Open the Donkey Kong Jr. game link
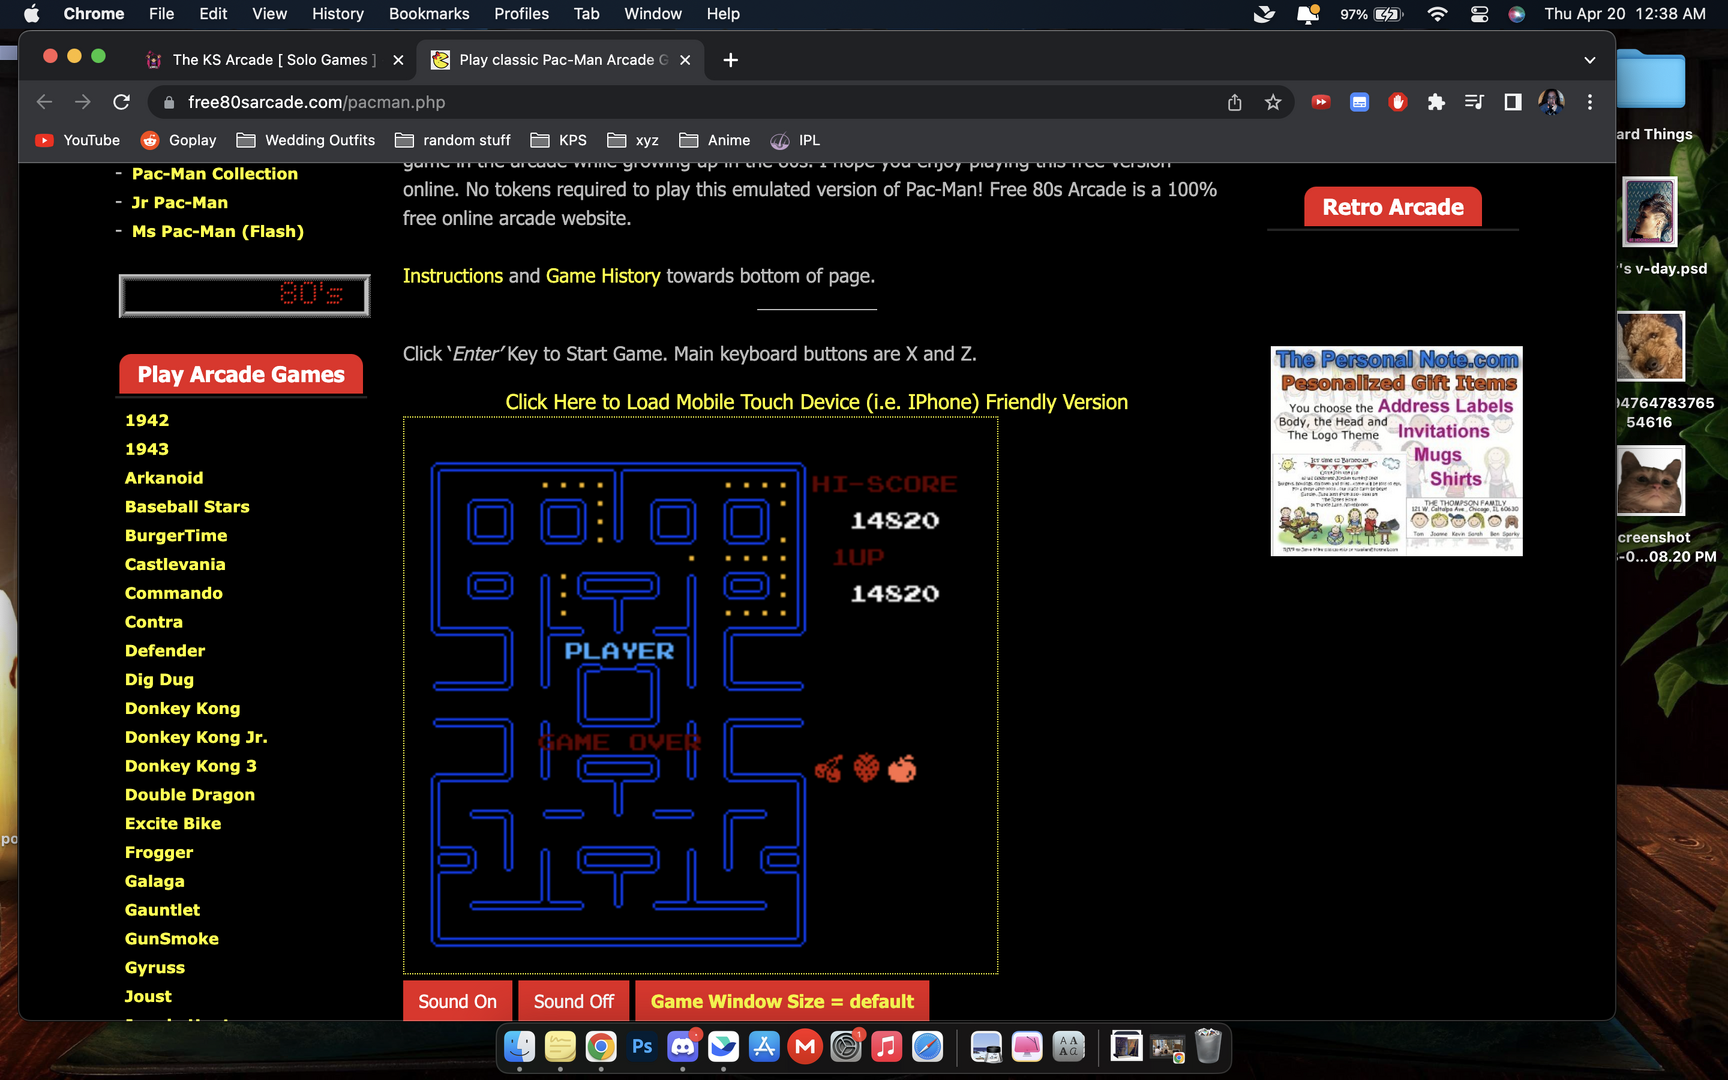Viewport: 1728px width, 1080px height. click(x=196, y=737)
